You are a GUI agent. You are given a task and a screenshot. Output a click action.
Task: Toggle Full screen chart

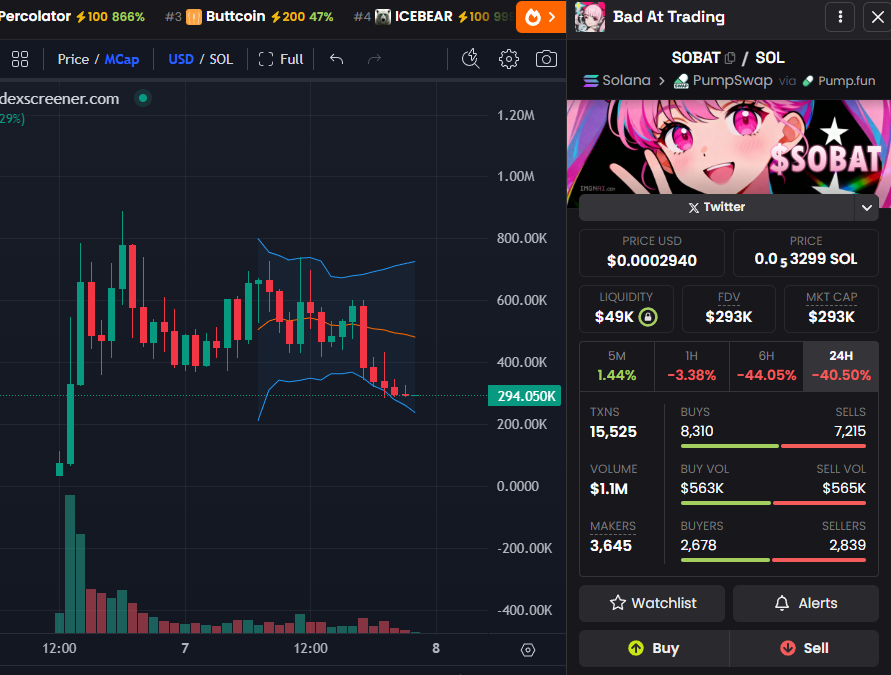[x=281, y=59]
